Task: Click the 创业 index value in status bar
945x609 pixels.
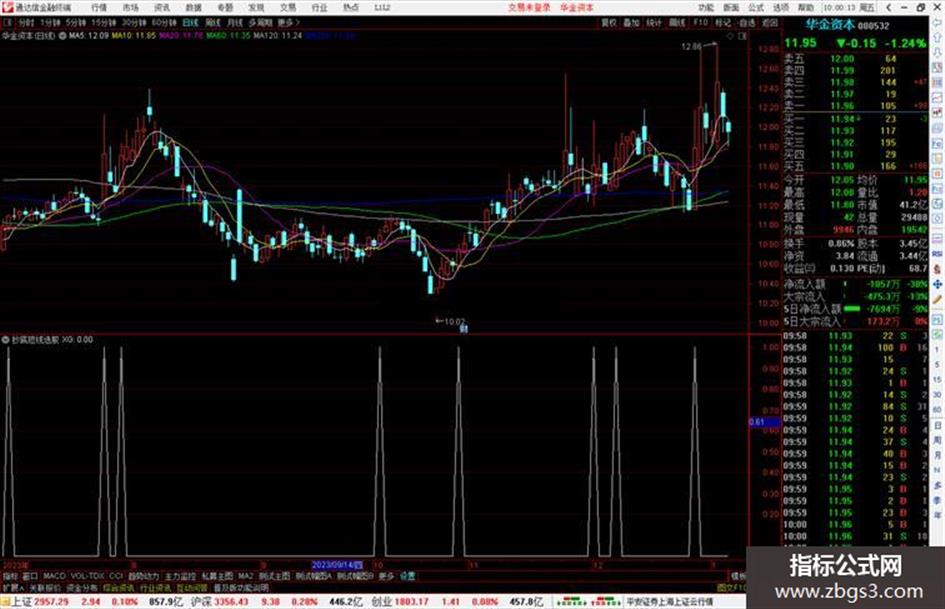Action: pos(412,602)
